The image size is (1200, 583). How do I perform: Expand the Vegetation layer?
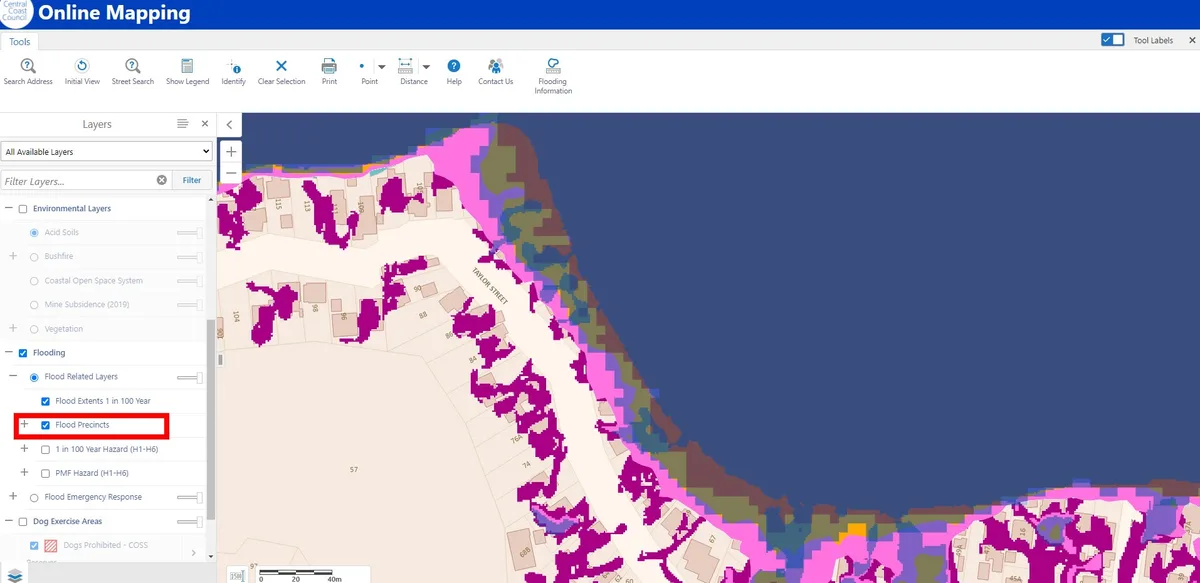[13, 329]
